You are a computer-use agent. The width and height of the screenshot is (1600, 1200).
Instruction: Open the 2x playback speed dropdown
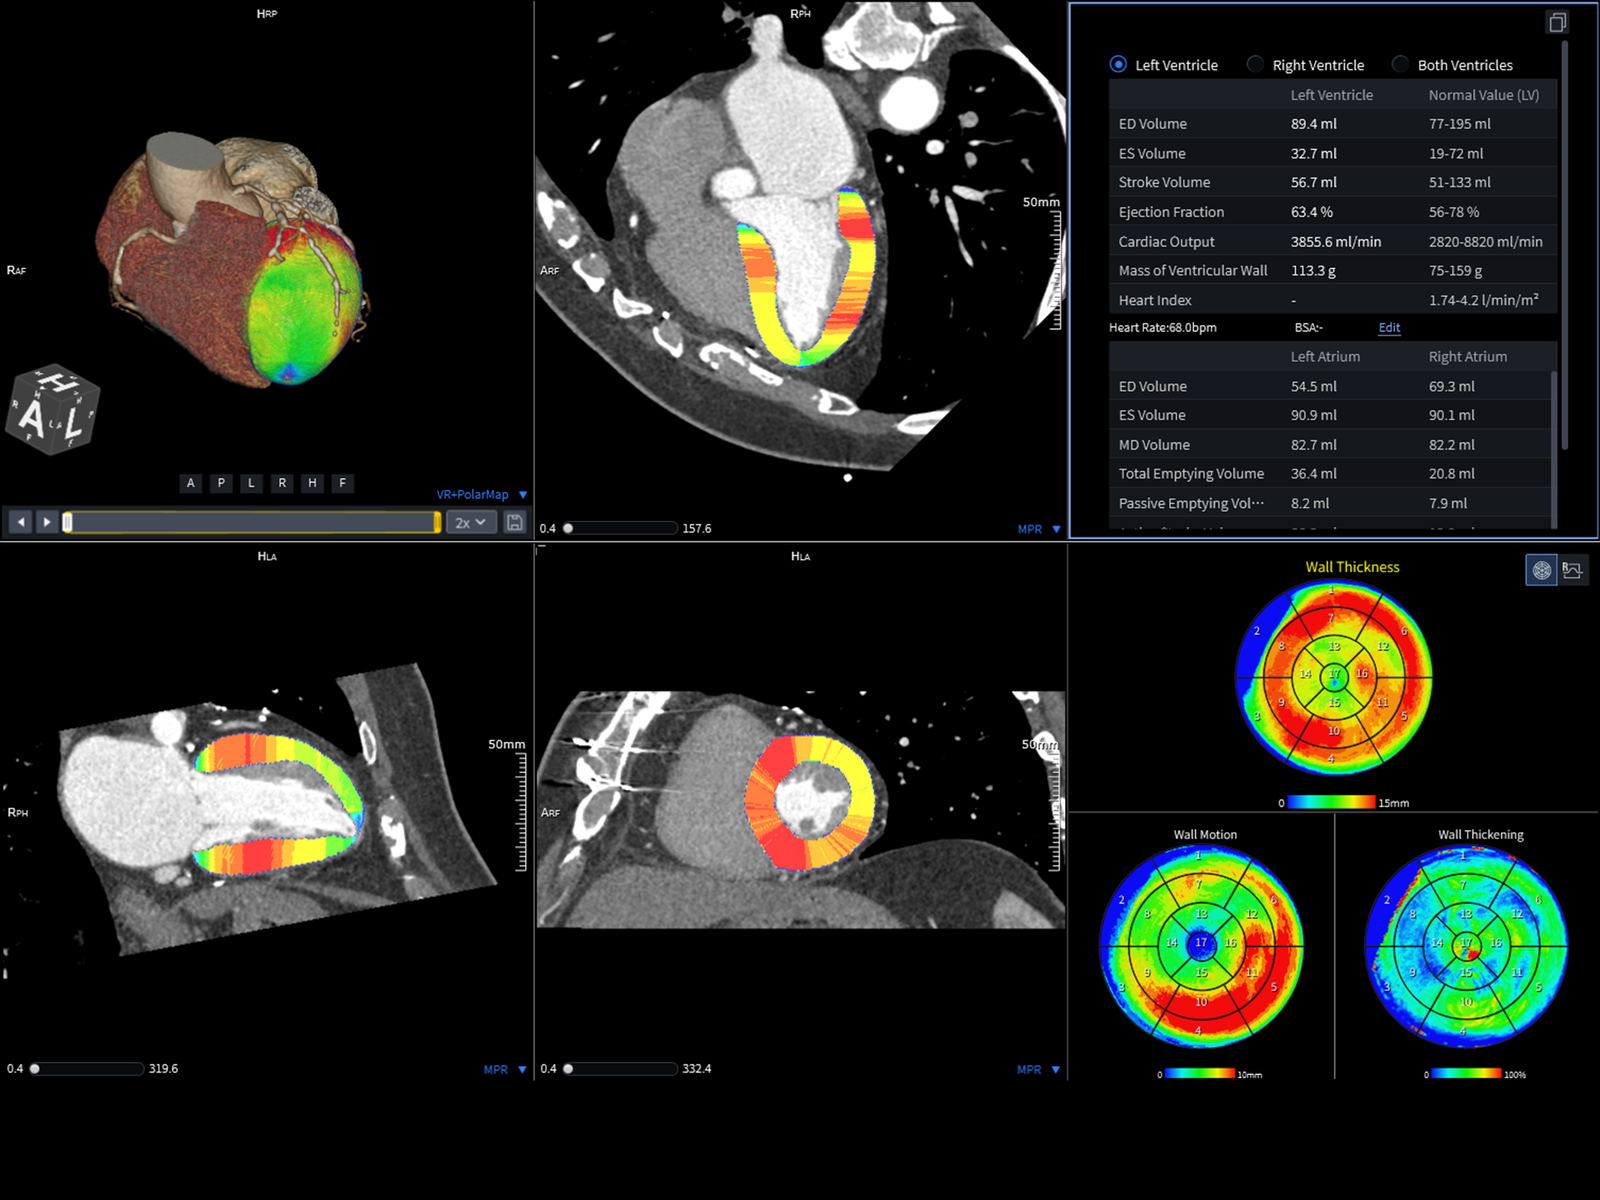point(471,522)
